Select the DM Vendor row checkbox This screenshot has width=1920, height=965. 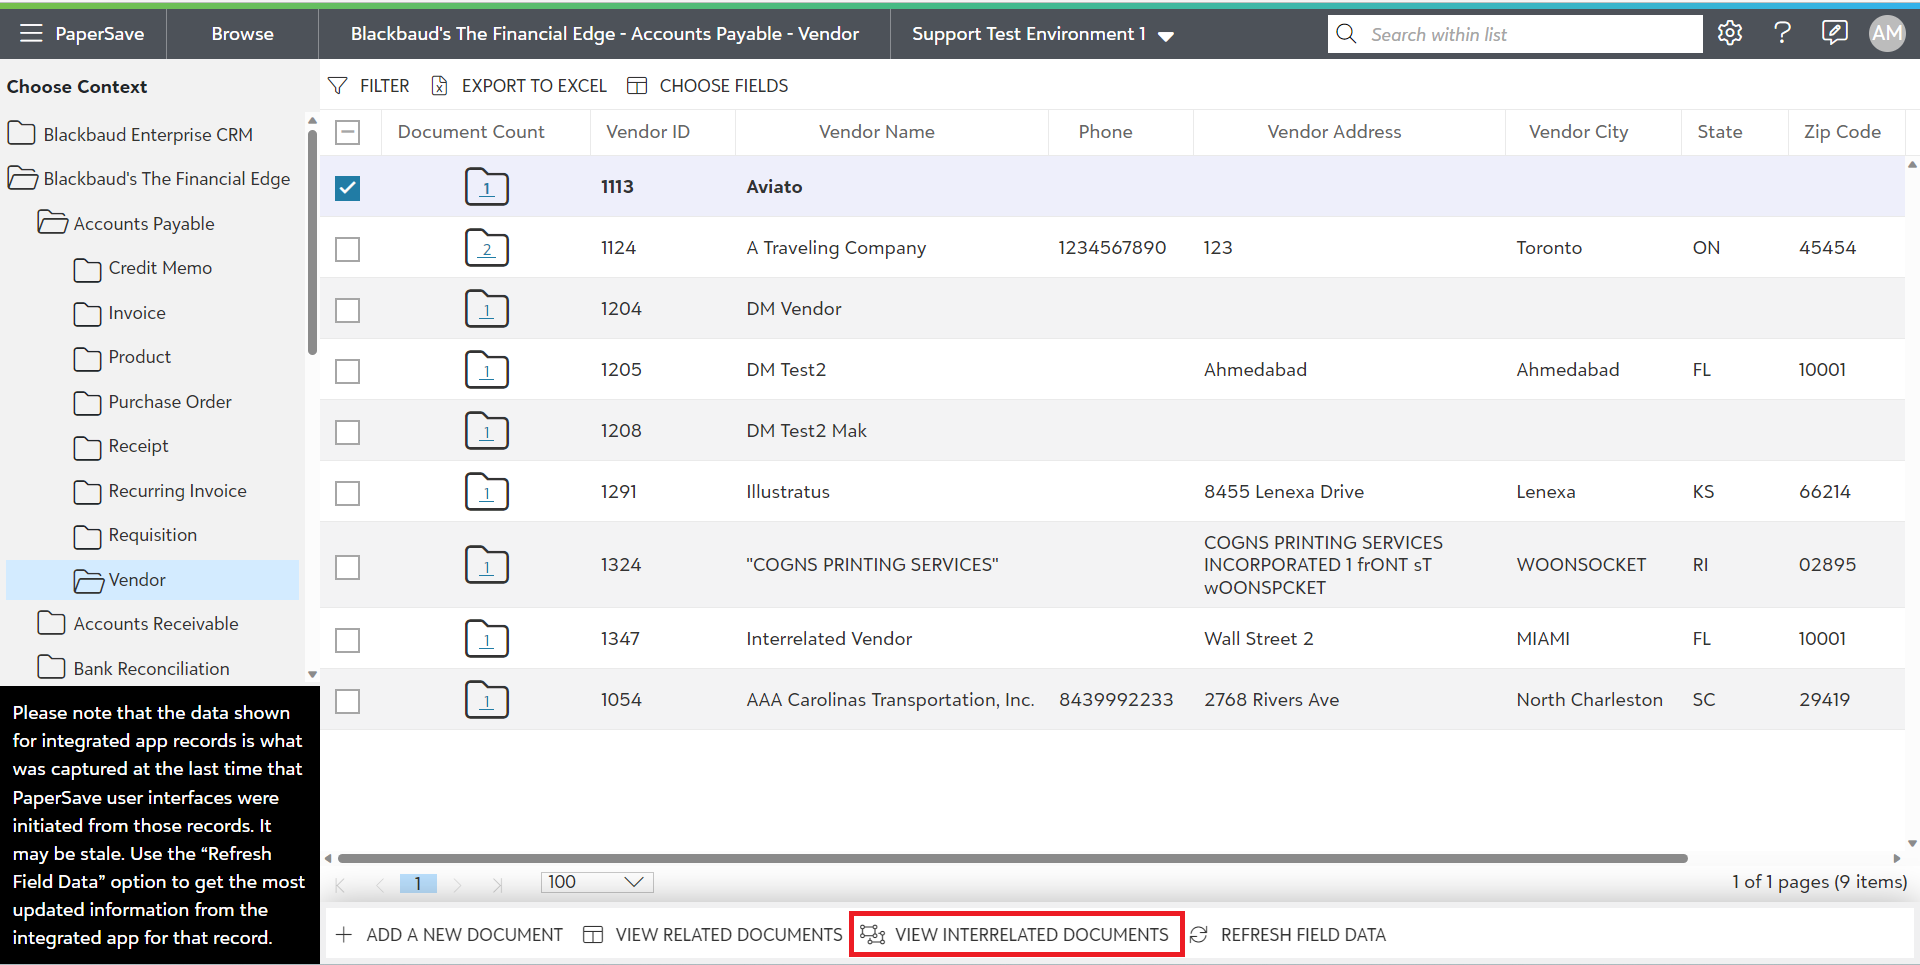pyautogui.click(x=347, y=310)
